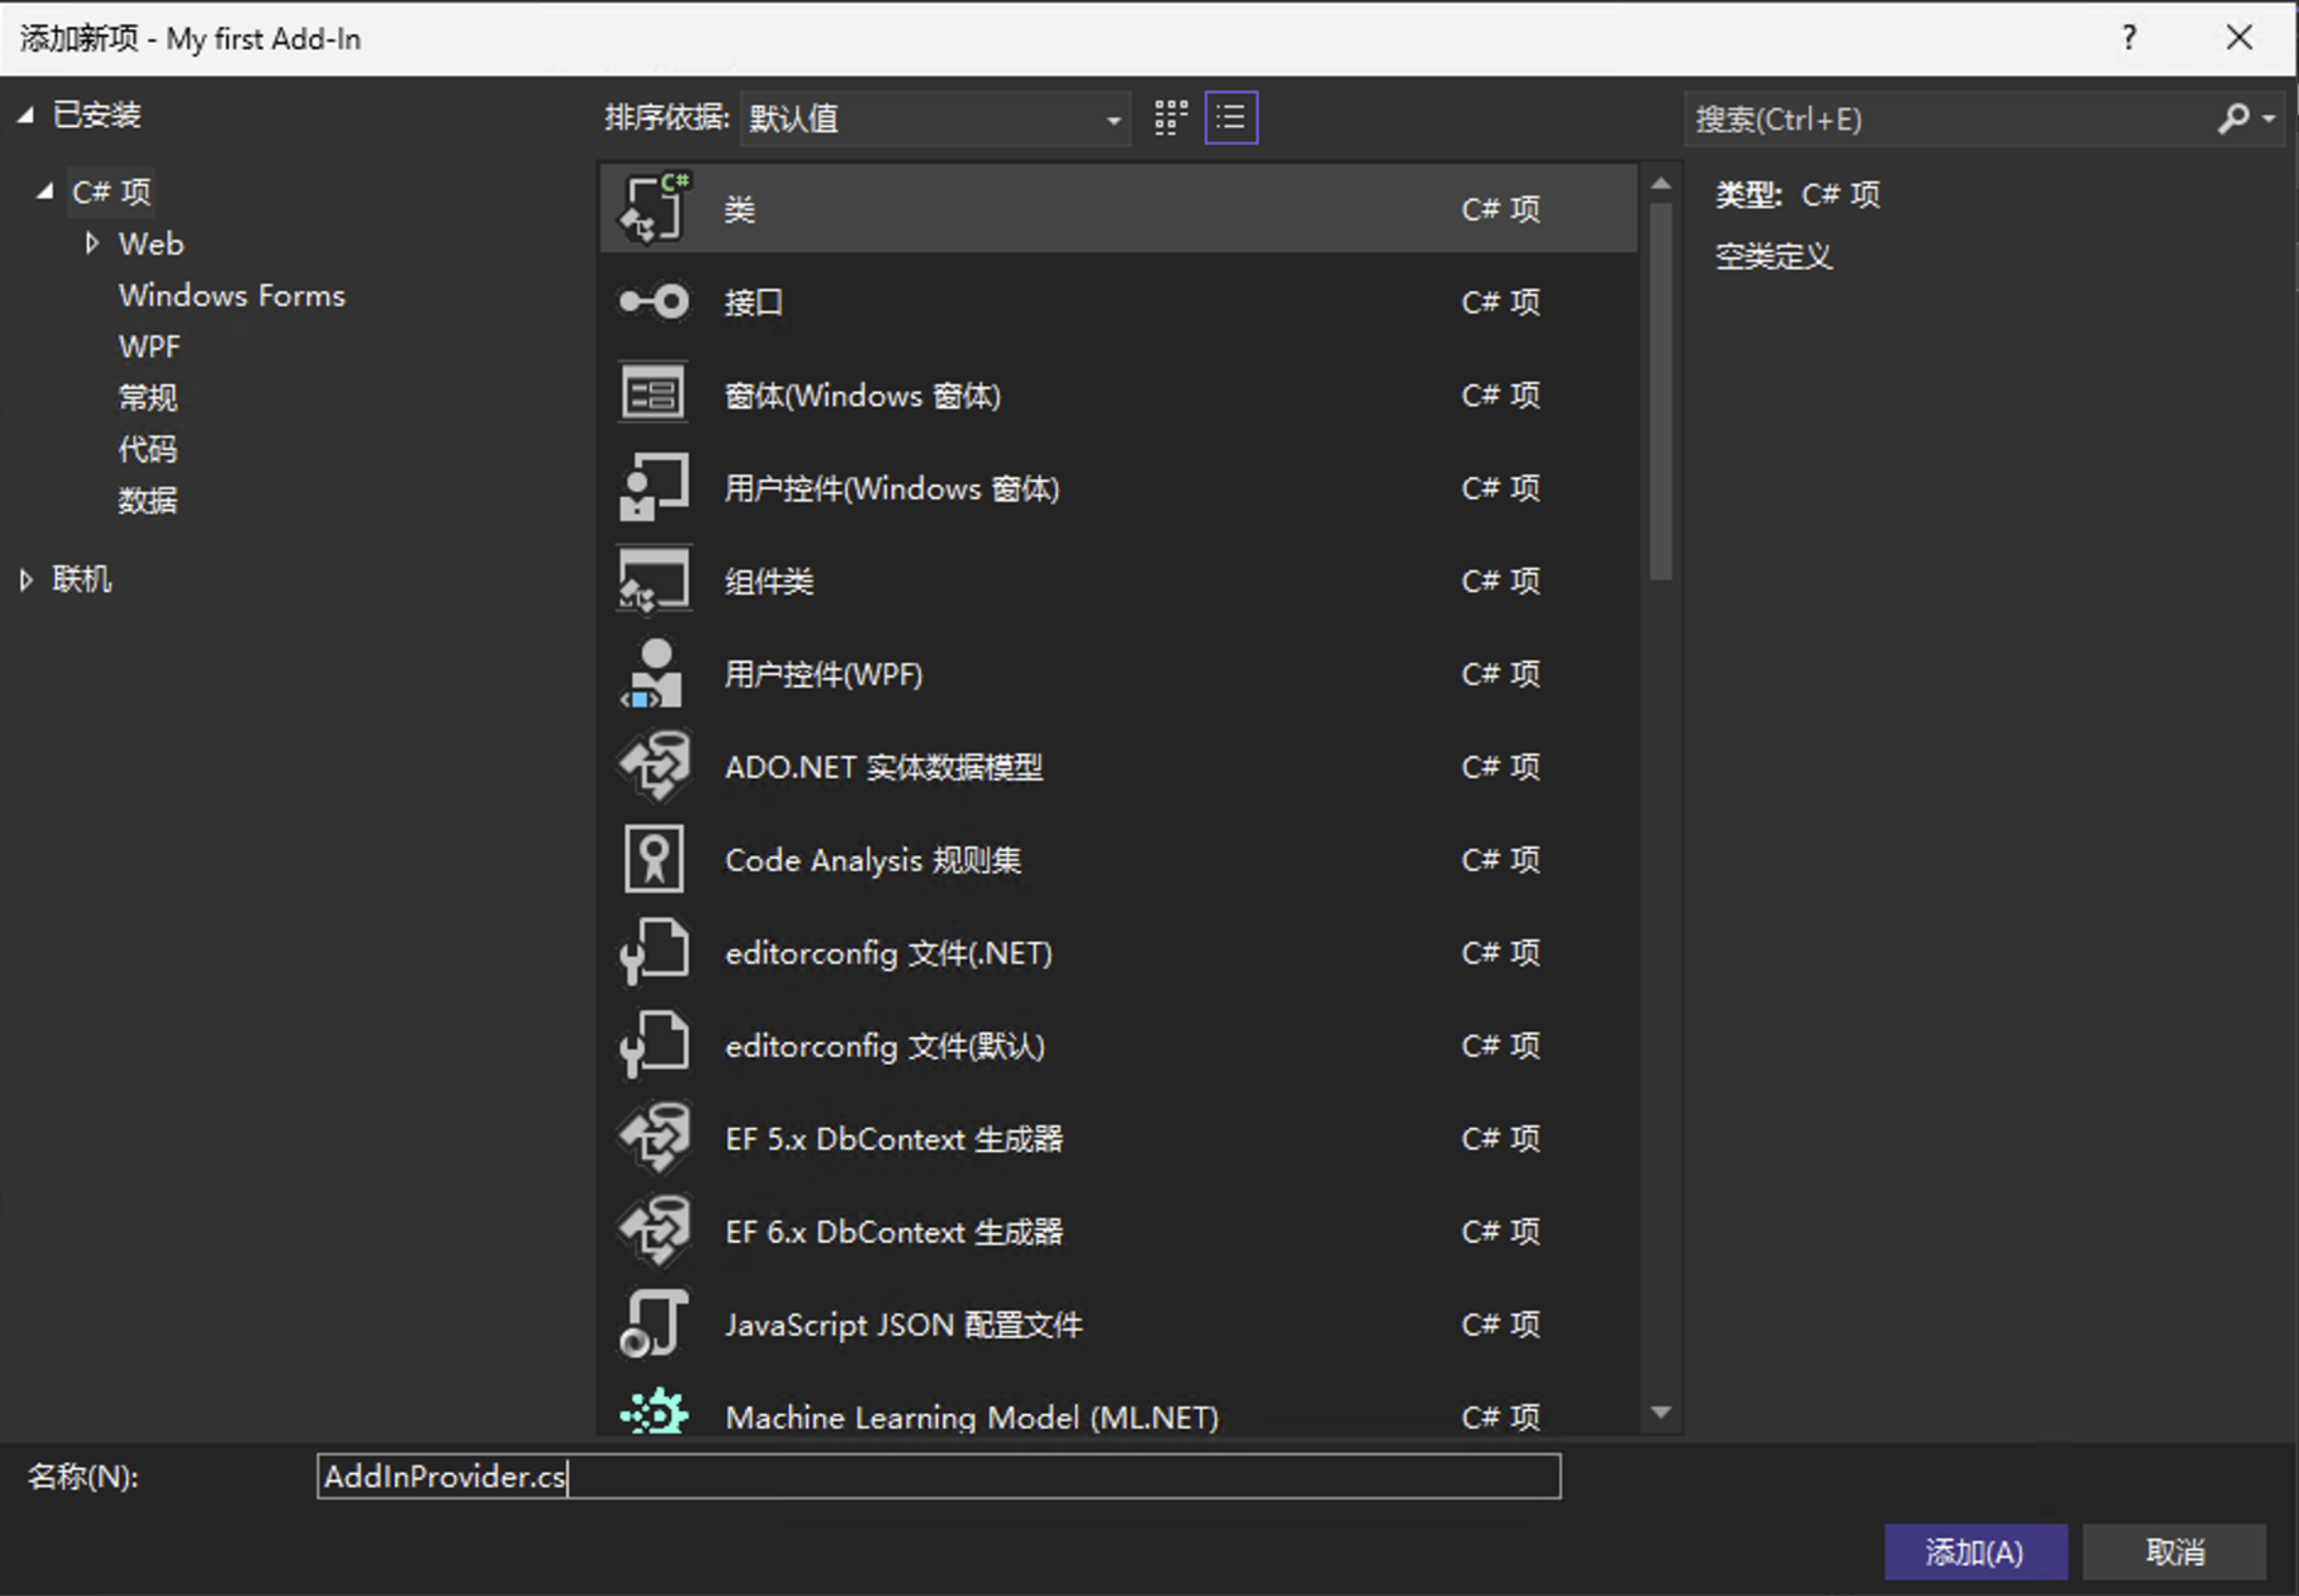Select the Web category label

151,243
